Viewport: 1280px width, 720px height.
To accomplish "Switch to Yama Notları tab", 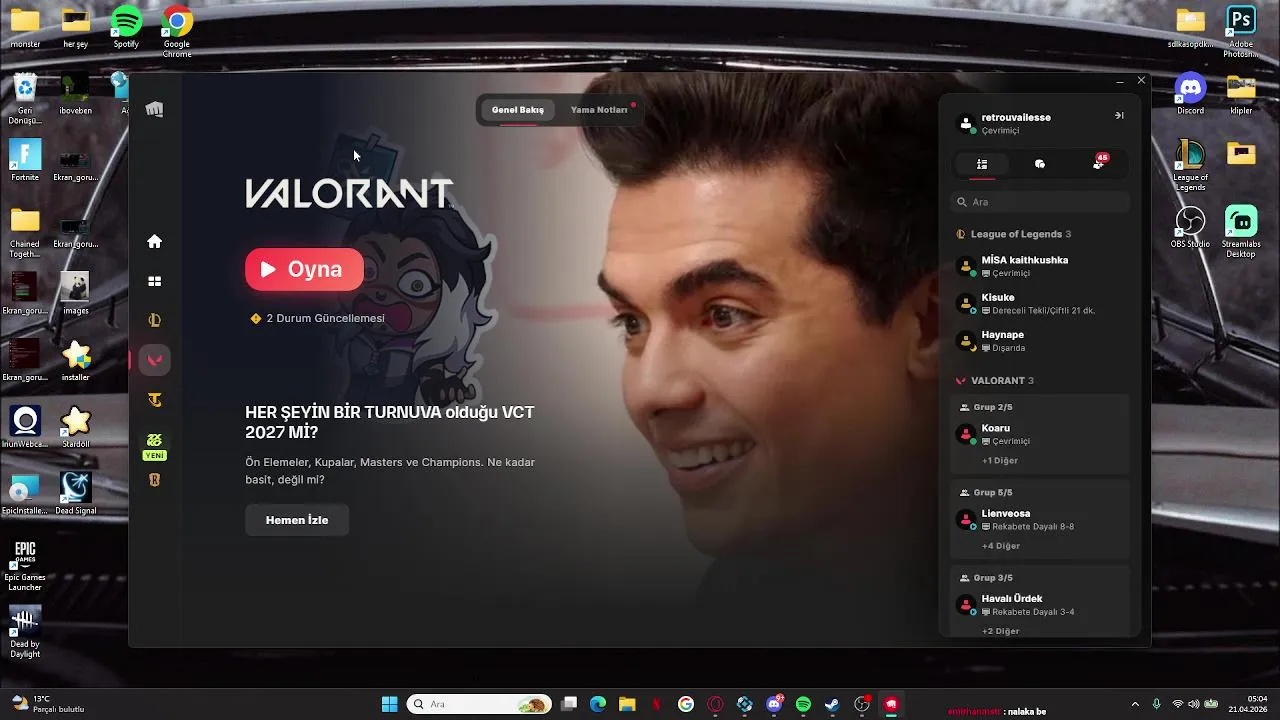I will coord(599,110).
